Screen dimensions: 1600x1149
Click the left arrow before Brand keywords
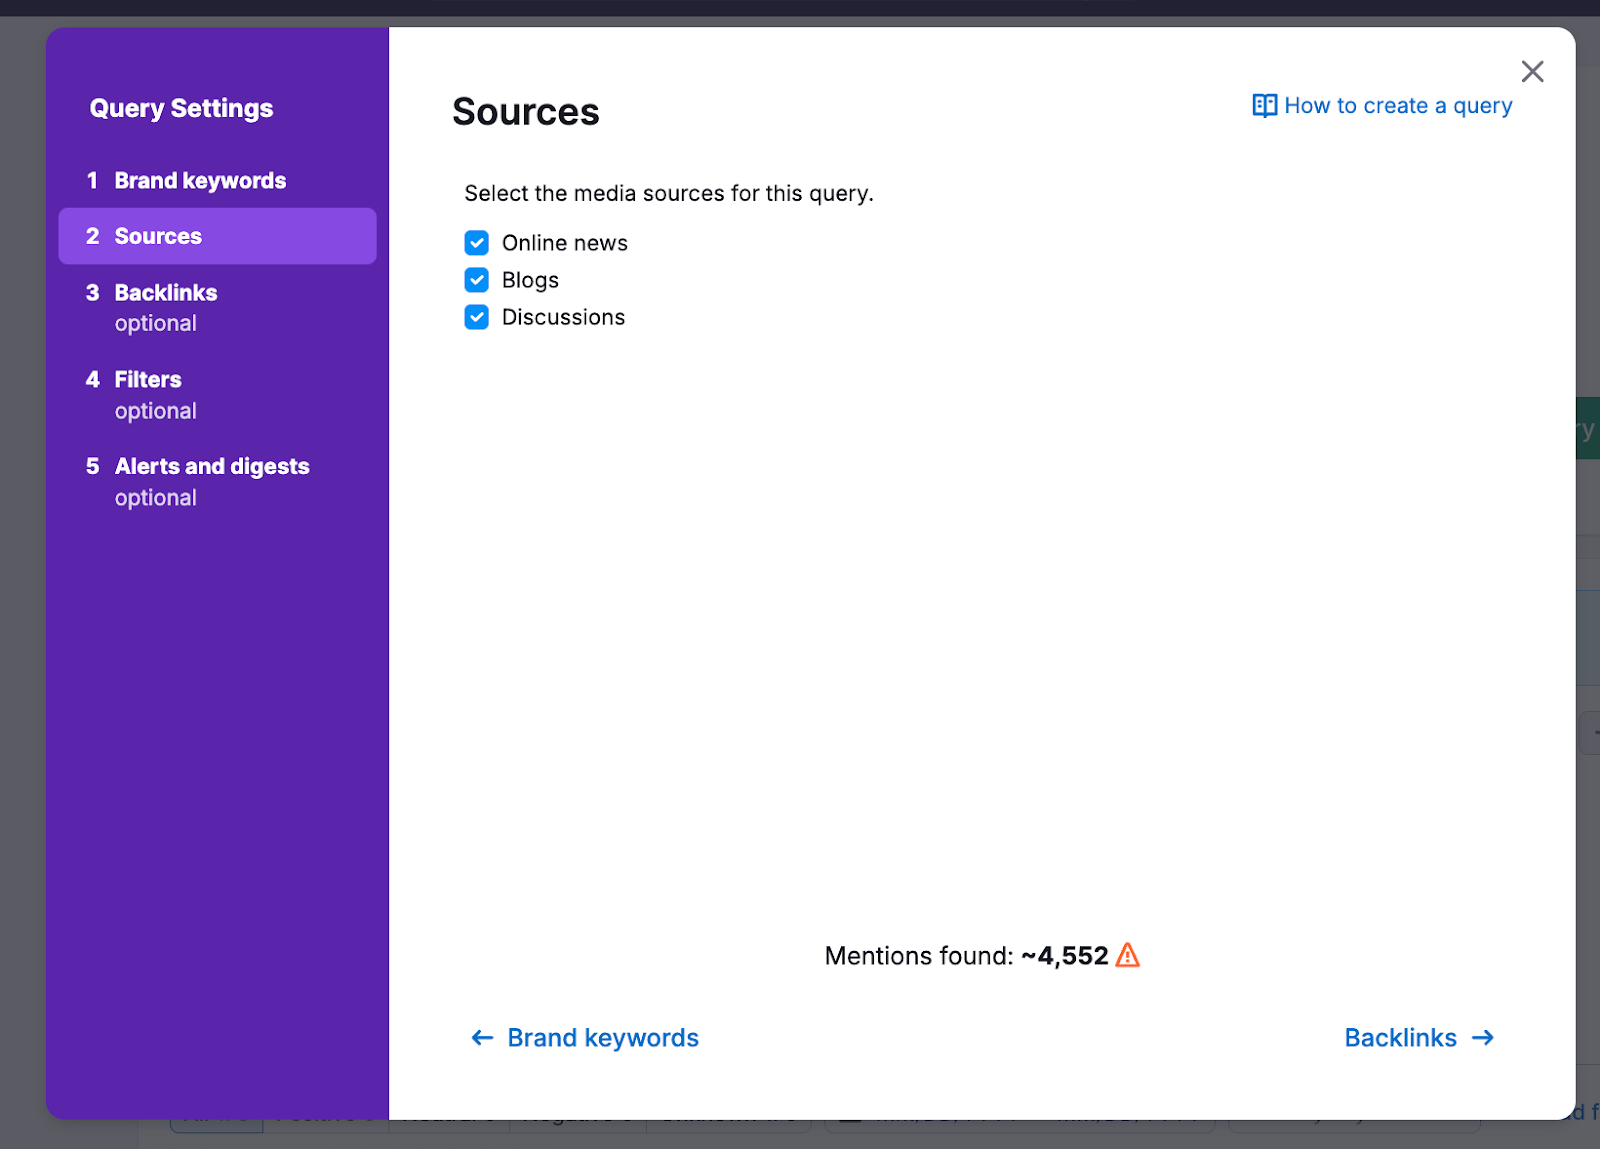[x=482, y=1038]
